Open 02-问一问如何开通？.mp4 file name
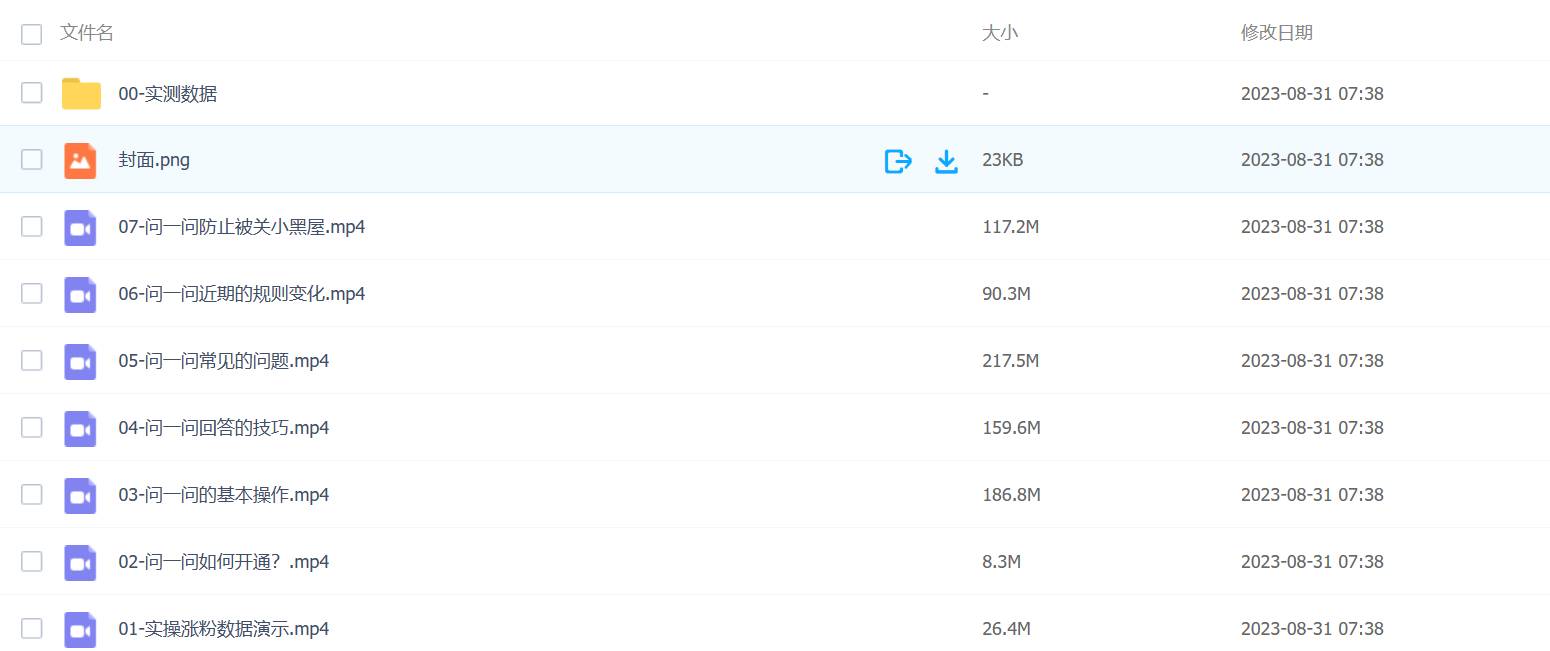Screen dimensions: 1550x651 coord(224,562)
